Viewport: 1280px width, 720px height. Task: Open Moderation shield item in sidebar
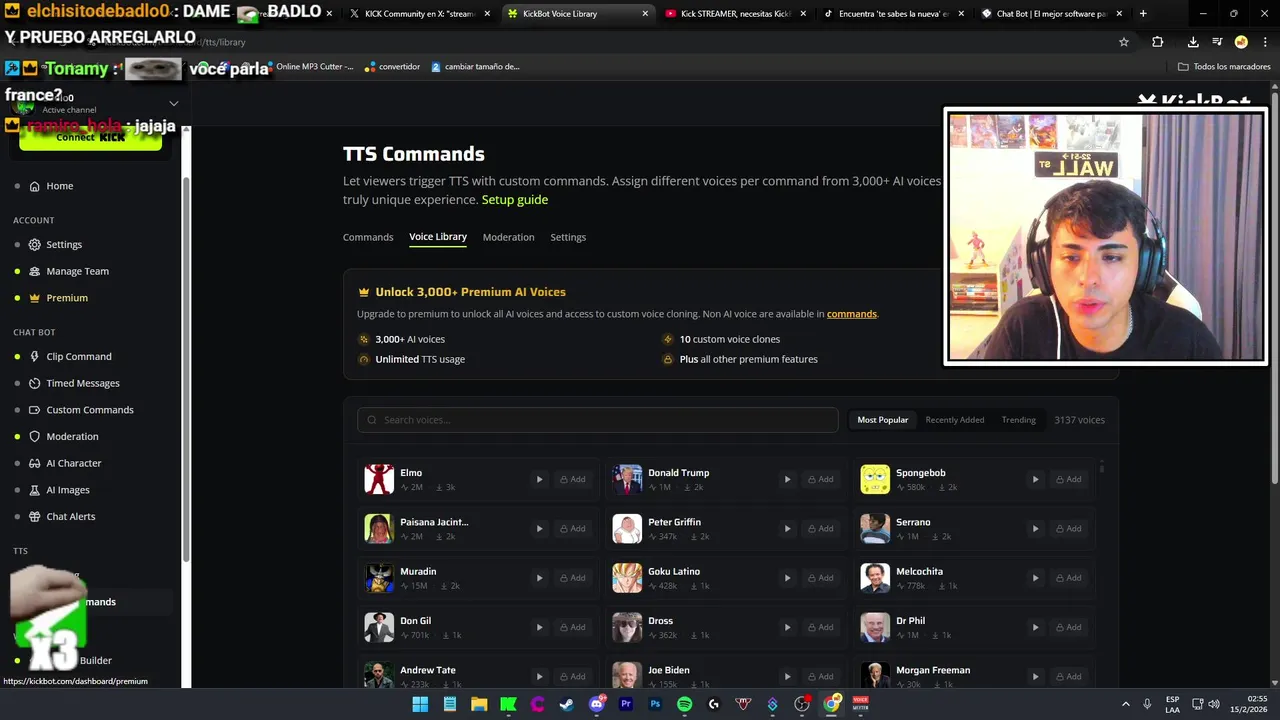(72, 437)
